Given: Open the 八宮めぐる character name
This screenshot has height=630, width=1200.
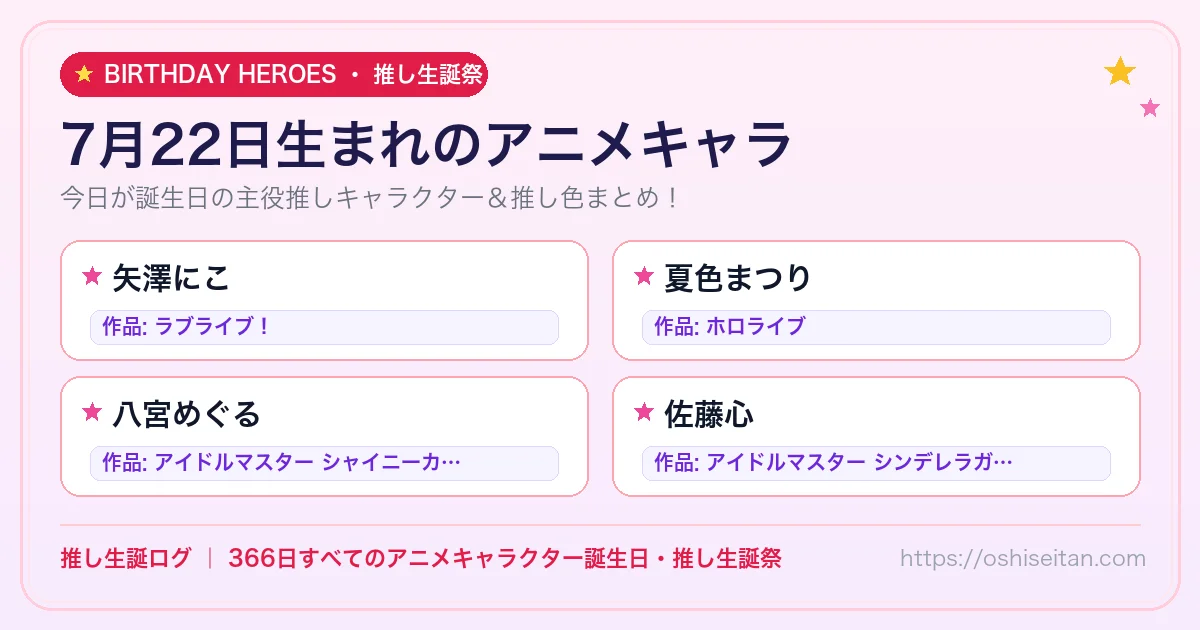Looking at the screenshot, I should click(x=187, y=413).
